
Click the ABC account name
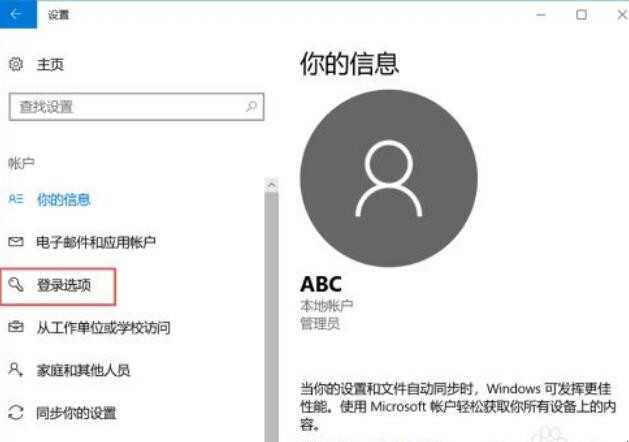(321, 284)
